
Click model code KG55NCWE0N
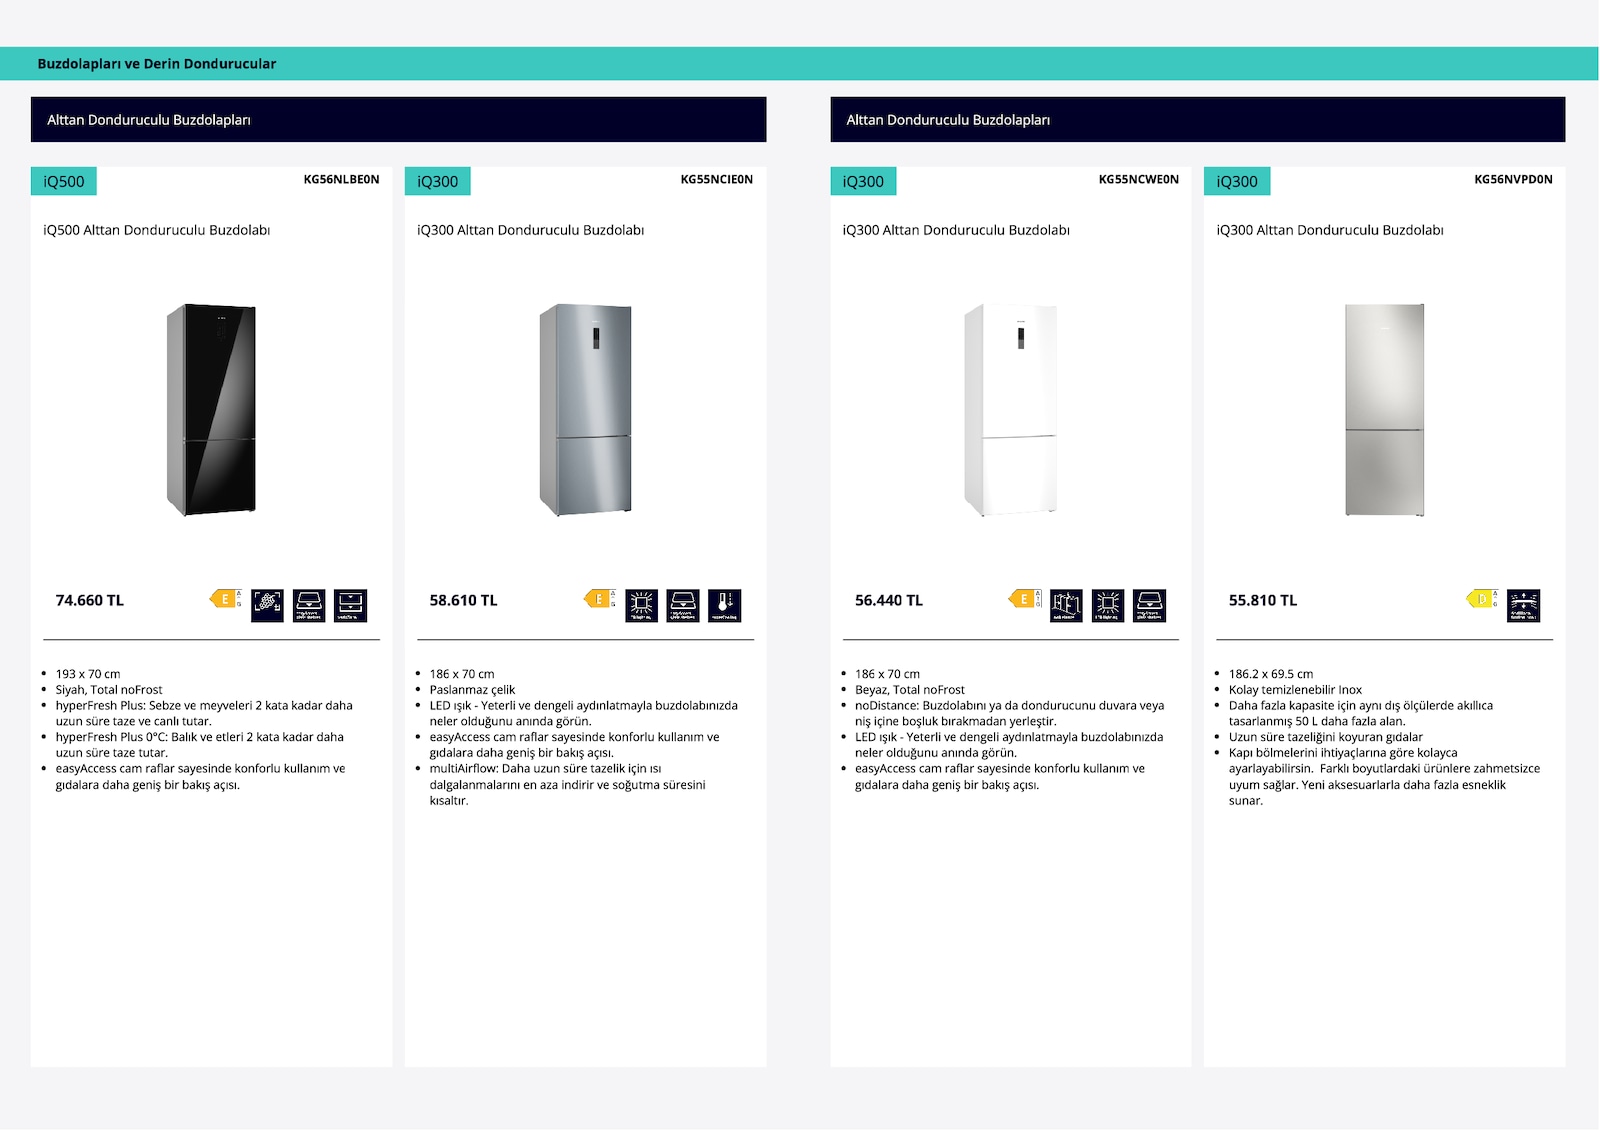point(1139,180)
